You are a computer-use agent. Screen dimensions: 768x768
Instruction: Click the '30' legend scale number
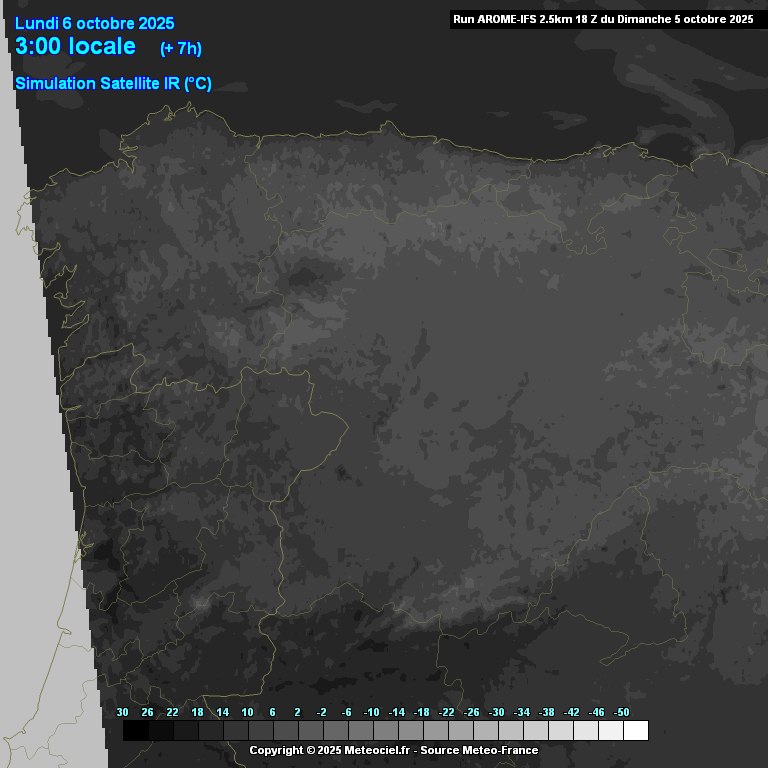[122, 712]
